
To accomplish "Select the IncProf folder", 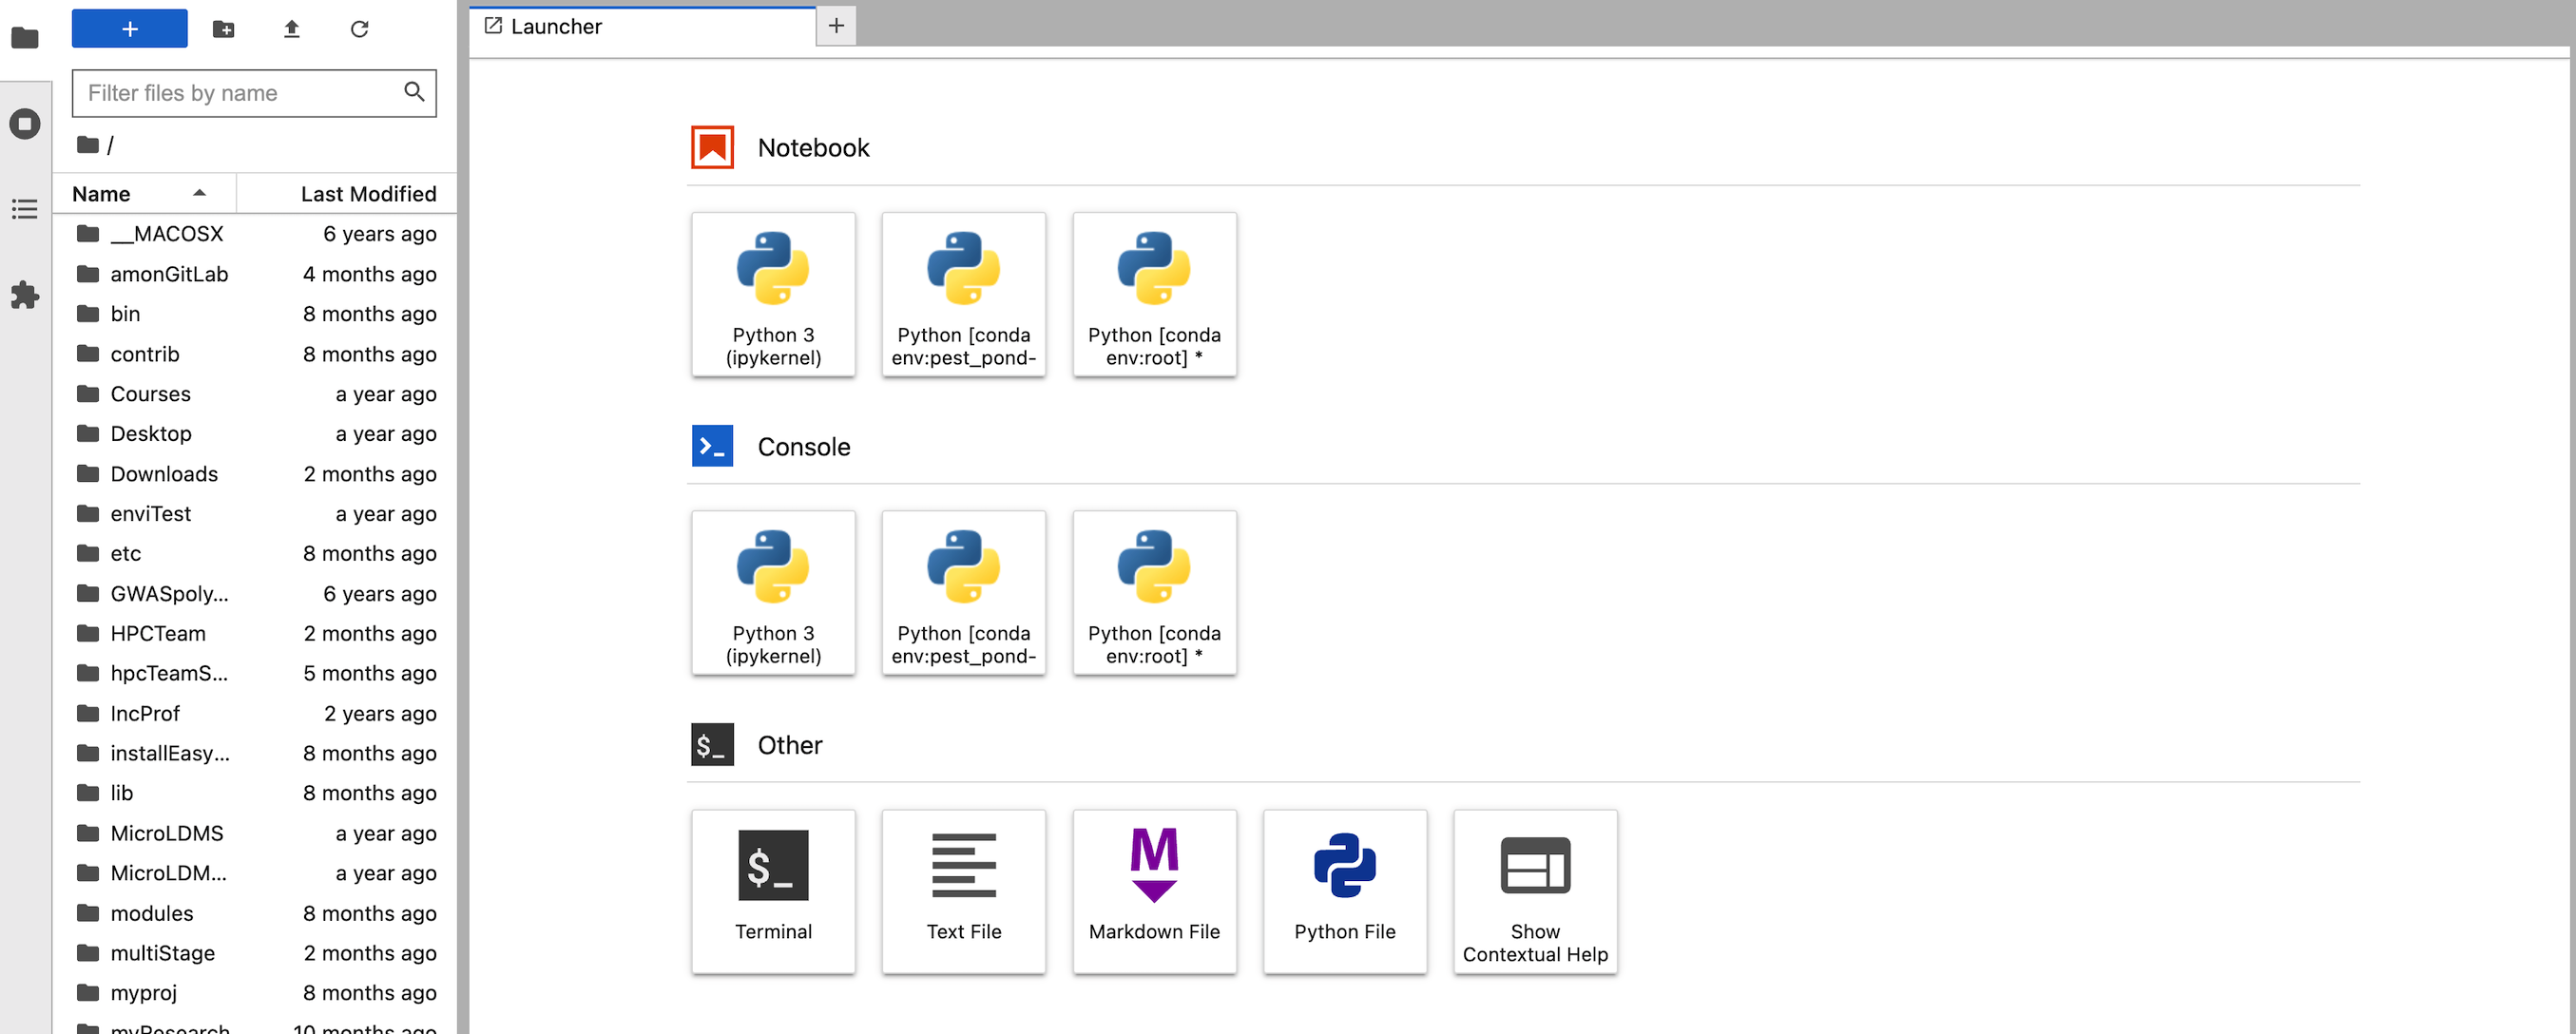I will tap(255, 714).
